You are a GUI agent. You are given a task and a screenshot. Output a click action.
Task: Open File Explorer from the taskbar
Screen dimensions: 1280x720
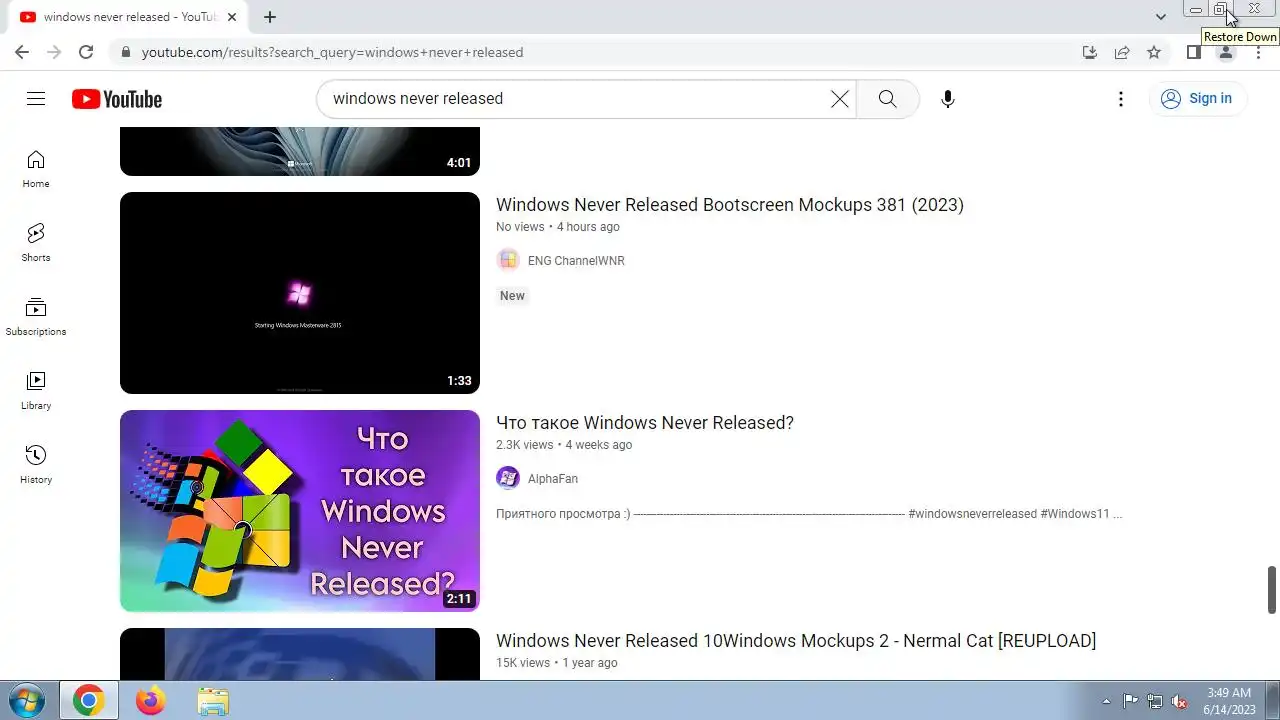pos(213,701)
